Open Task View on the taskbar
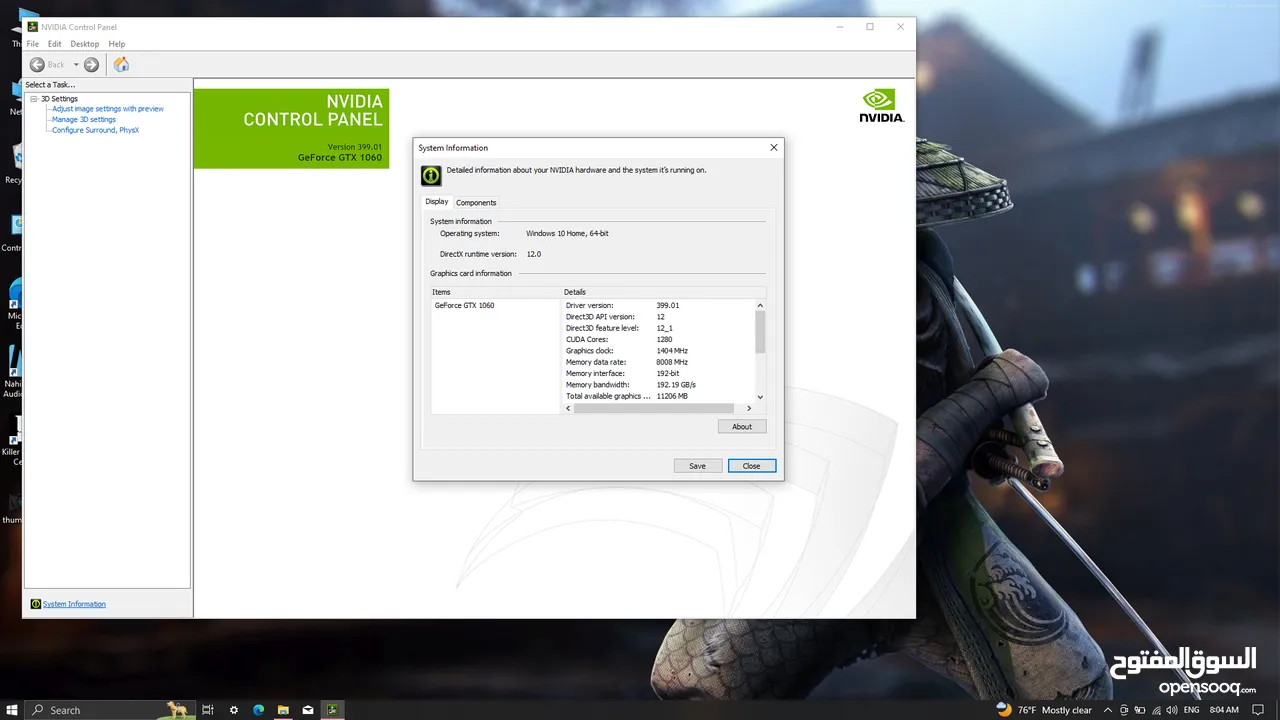The width and height of the screenshot is (1280, 720). point(208,710)
